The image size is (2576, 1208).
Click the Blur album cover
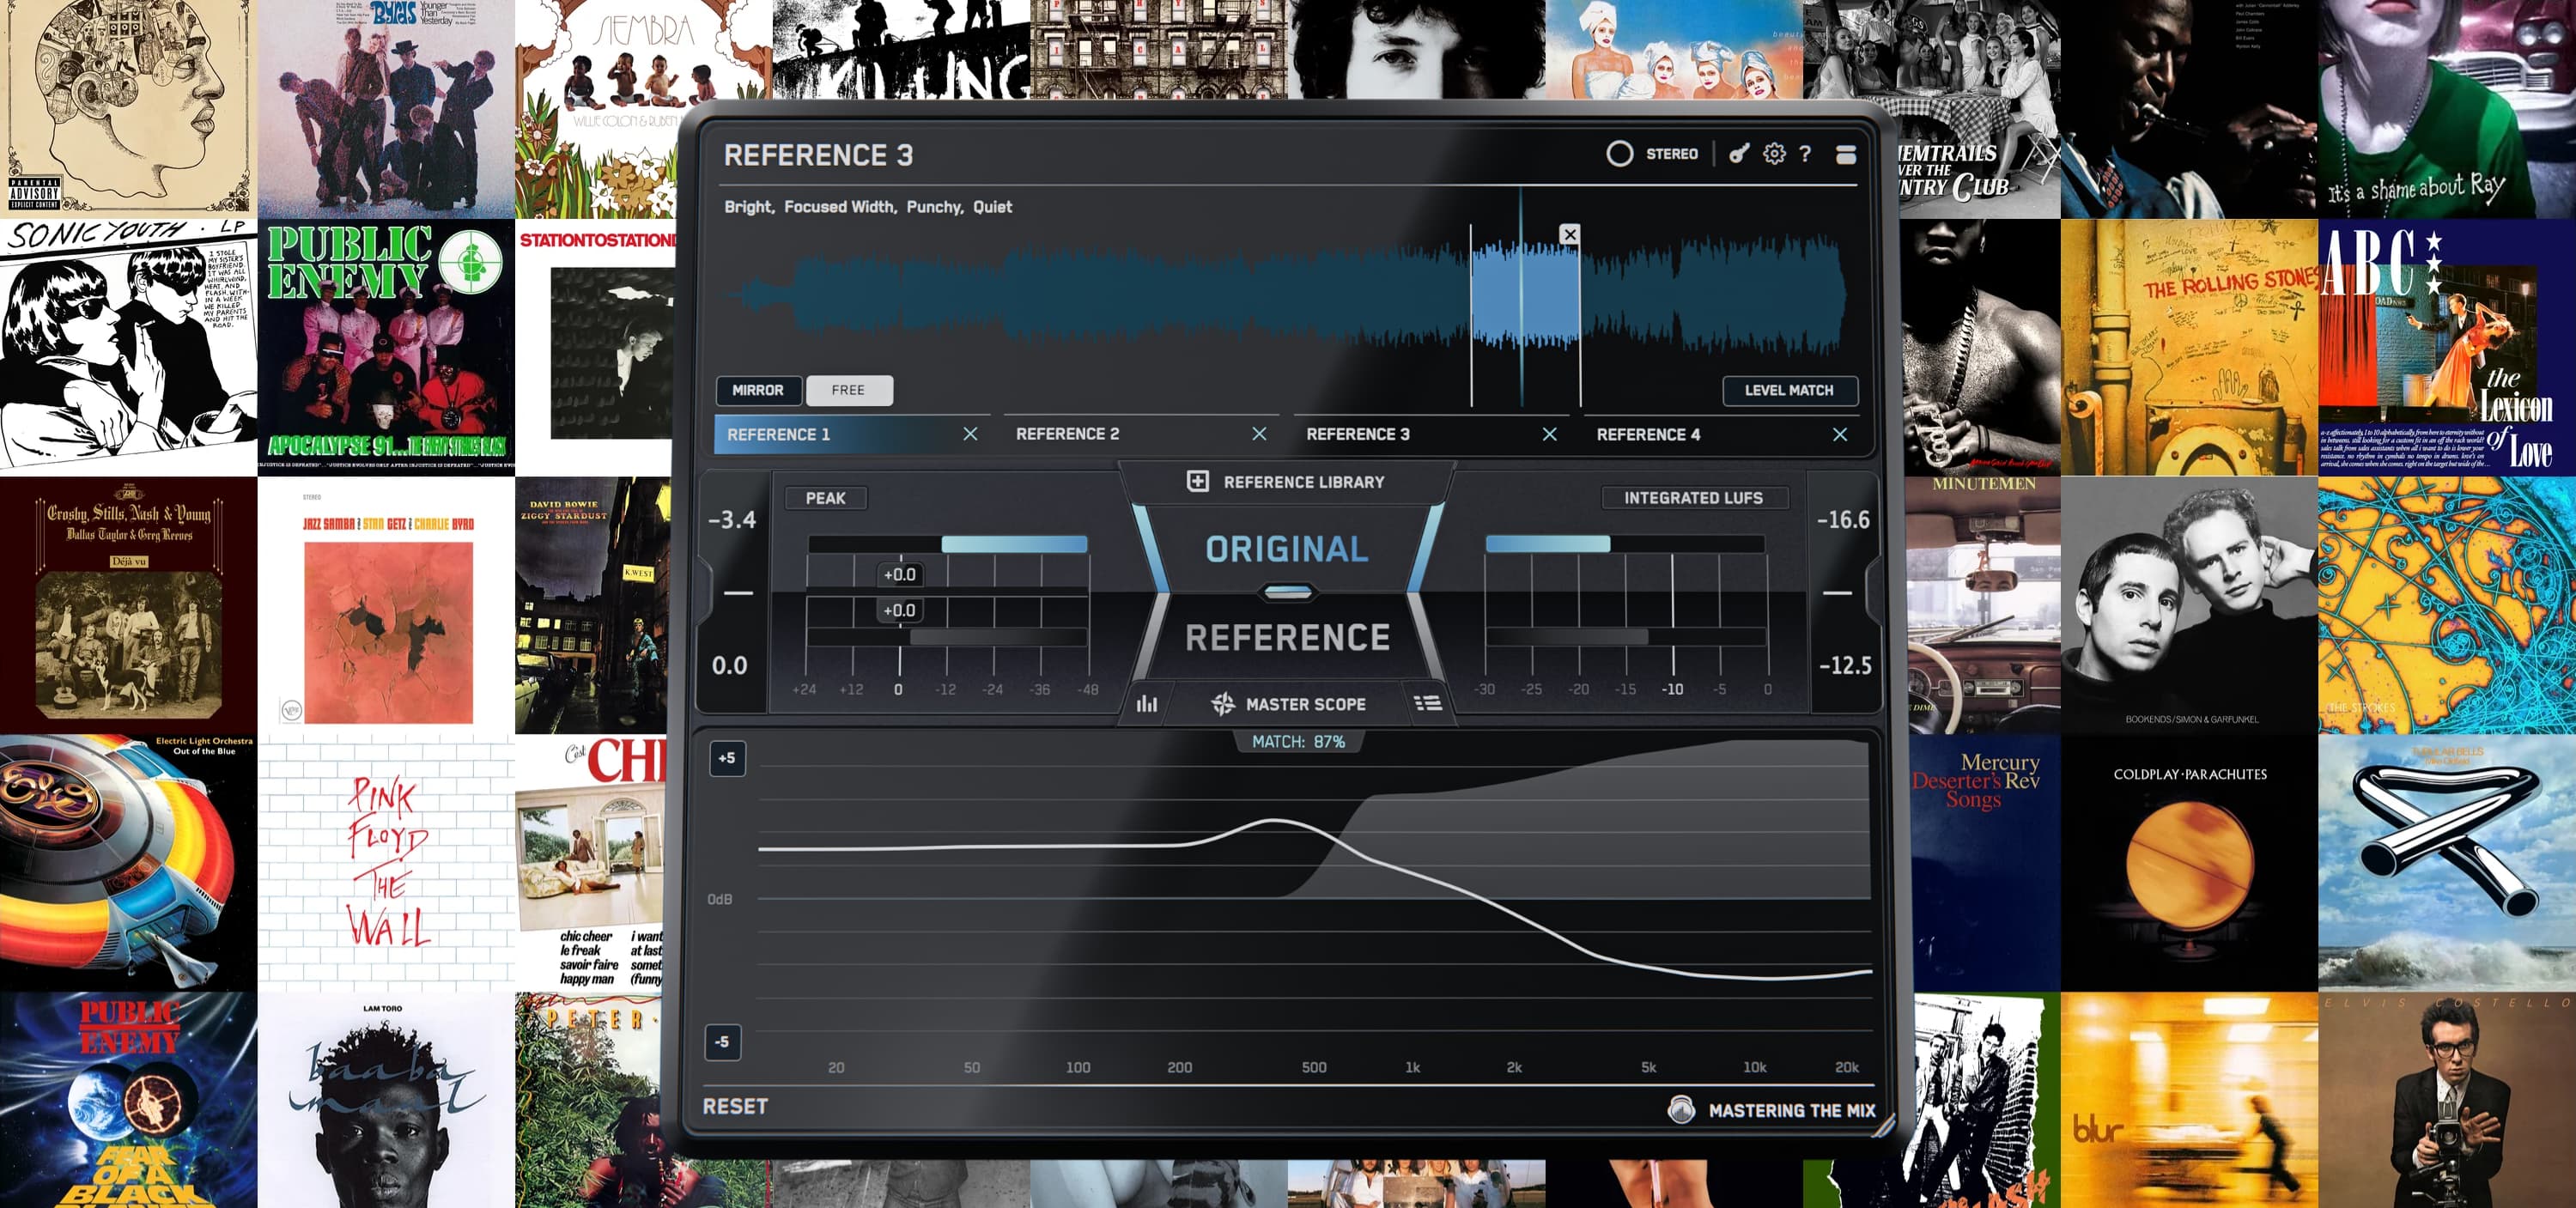[x=2189, y=1100]
